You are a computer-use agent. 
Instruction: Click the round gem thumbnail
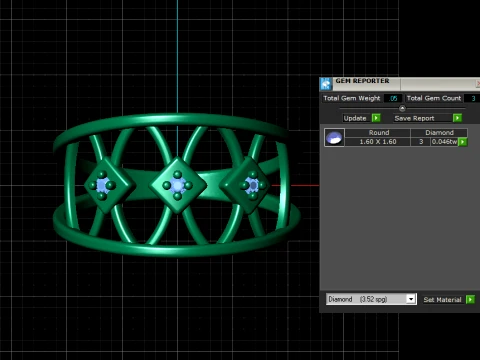tap(334, 137)
